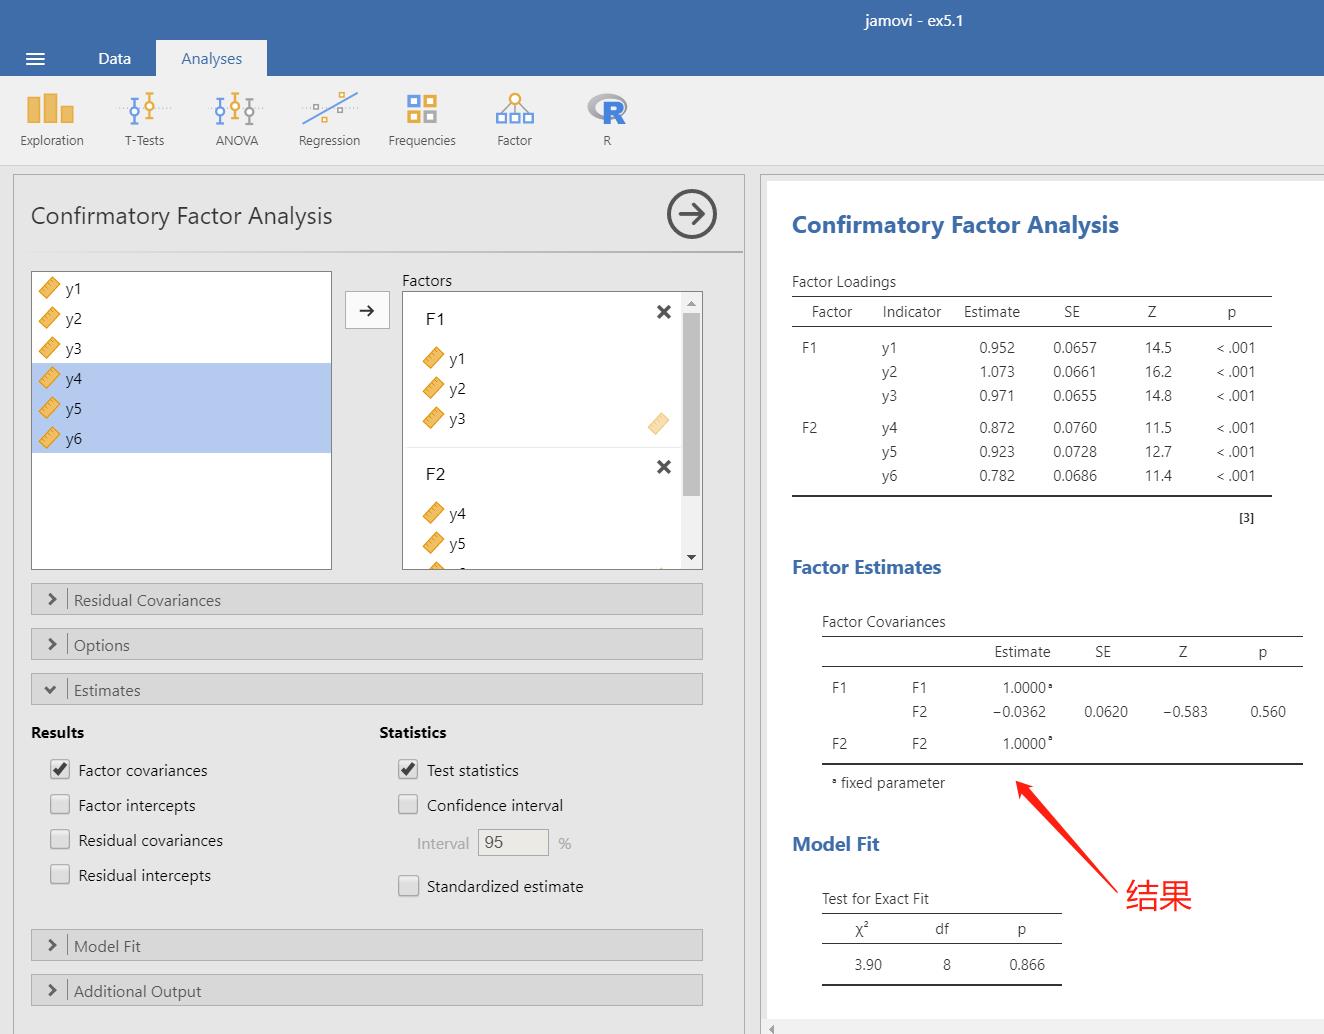Click the Factors list scroll down arrow

(x=691, y=558)
